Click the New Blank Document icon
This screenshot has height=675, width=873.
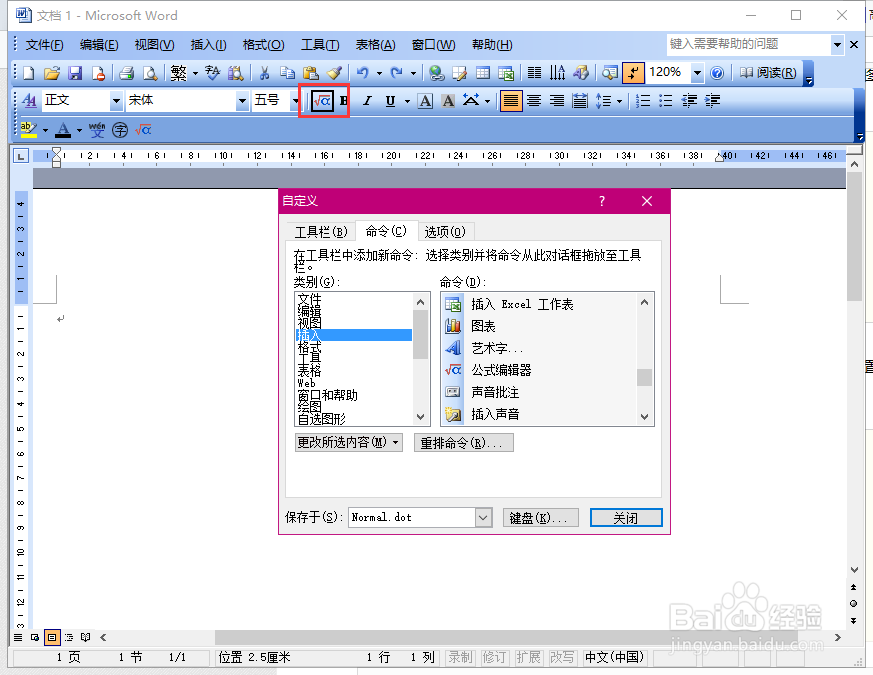pos(27,72)
